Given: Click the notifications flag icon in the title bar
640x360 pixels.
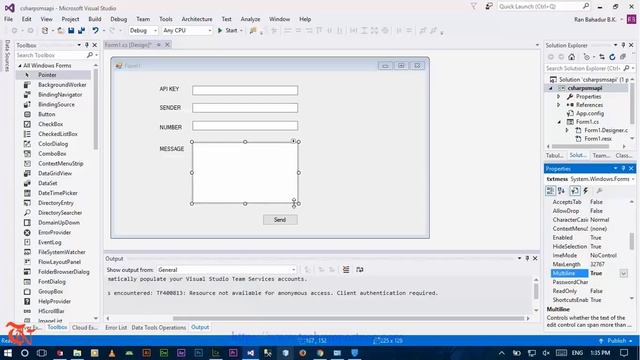Looking at the screenshot, I should 473,7.
